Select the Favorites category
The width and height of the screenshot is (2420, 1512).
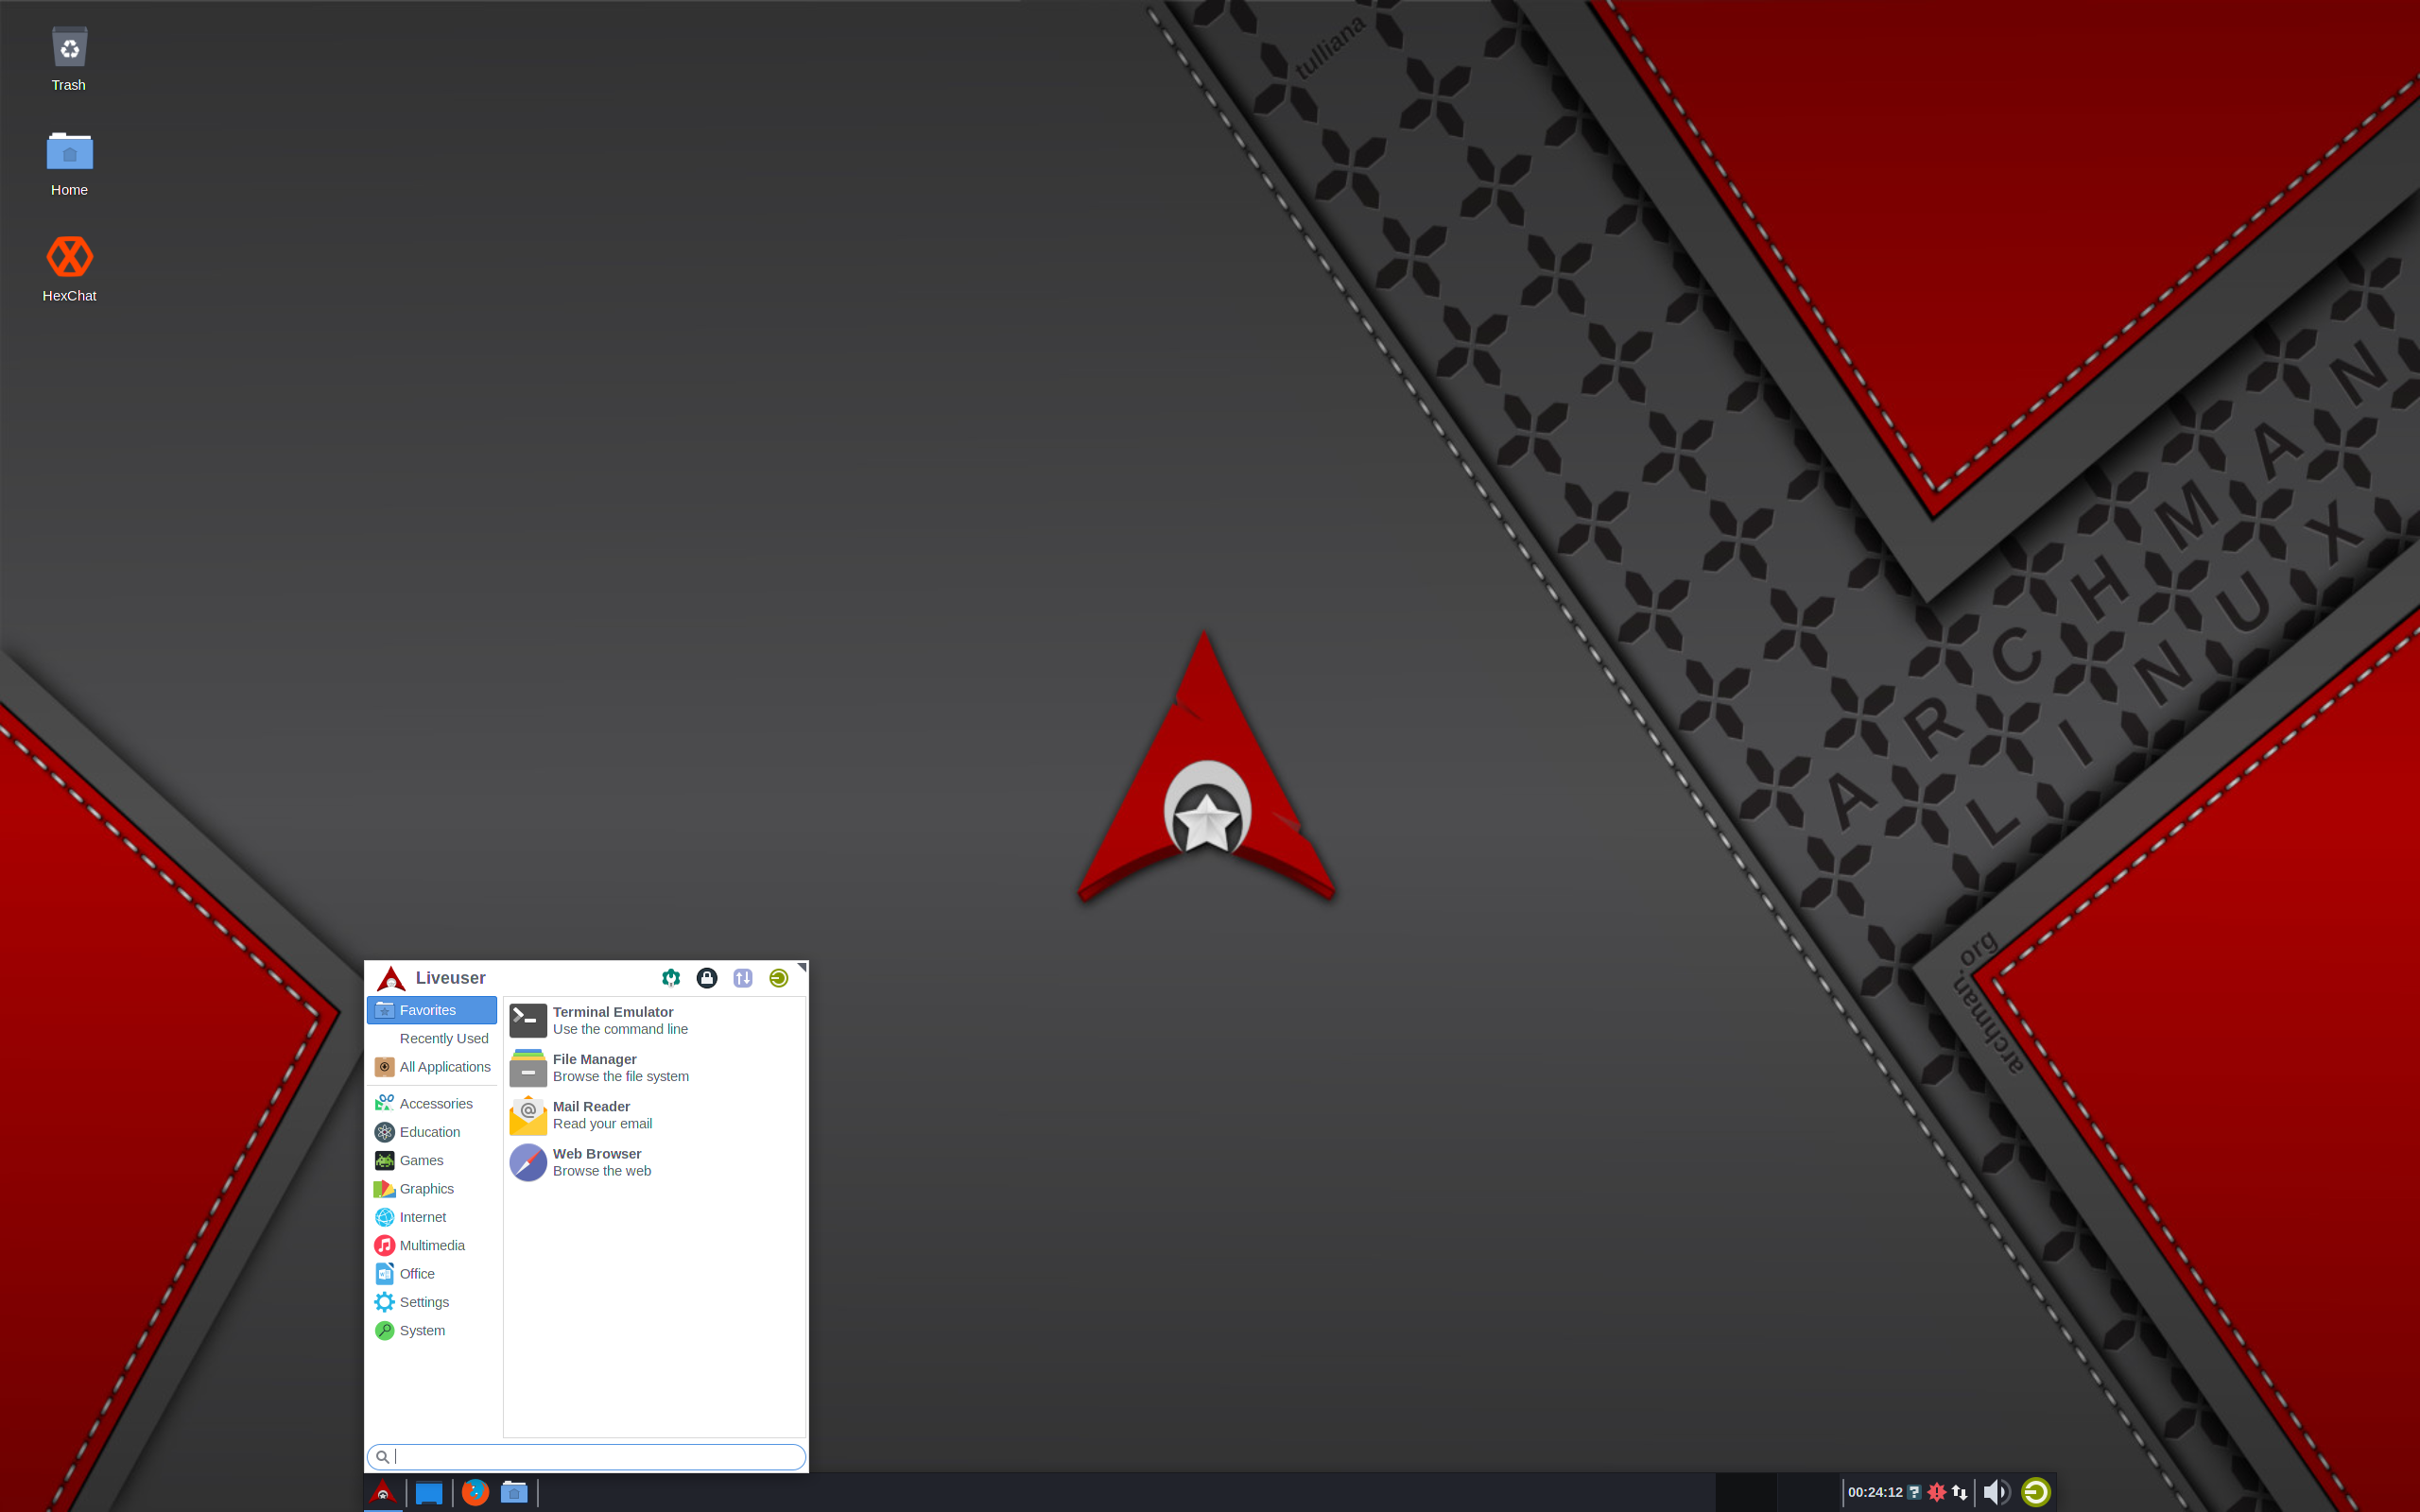pos(432,1010)
